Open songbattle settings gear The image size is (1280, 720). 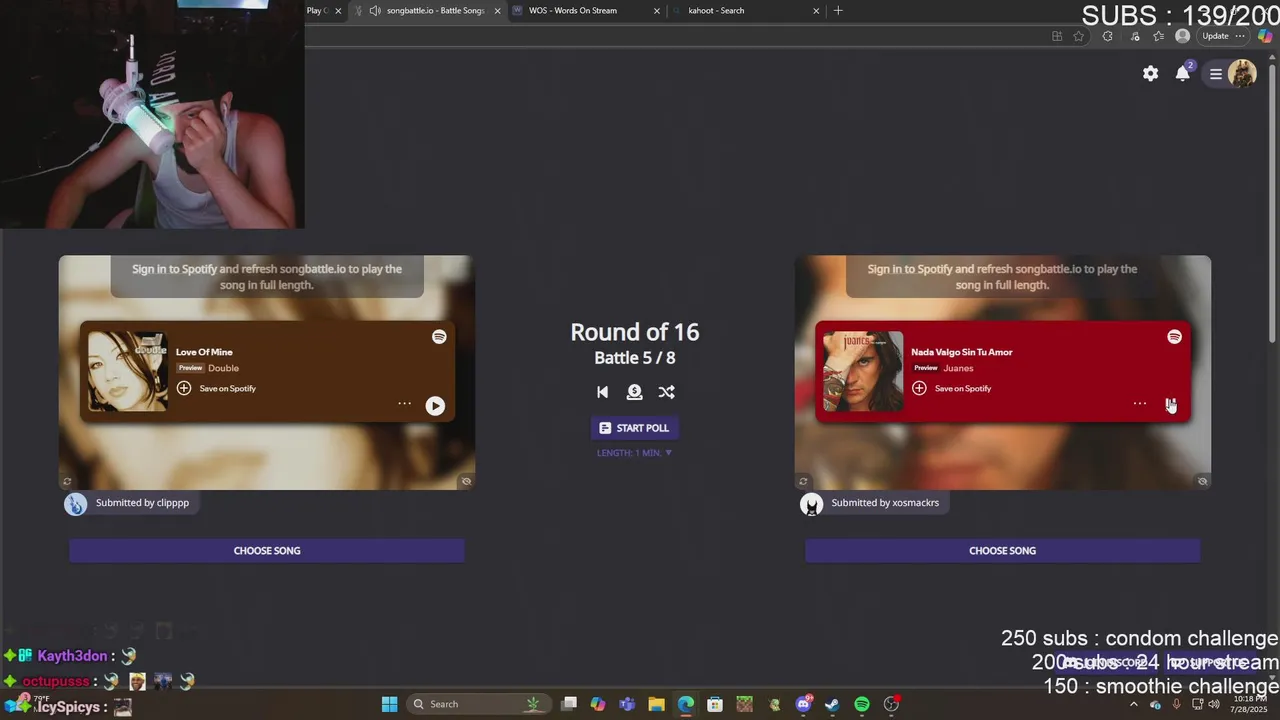[x=1151, y=73]
